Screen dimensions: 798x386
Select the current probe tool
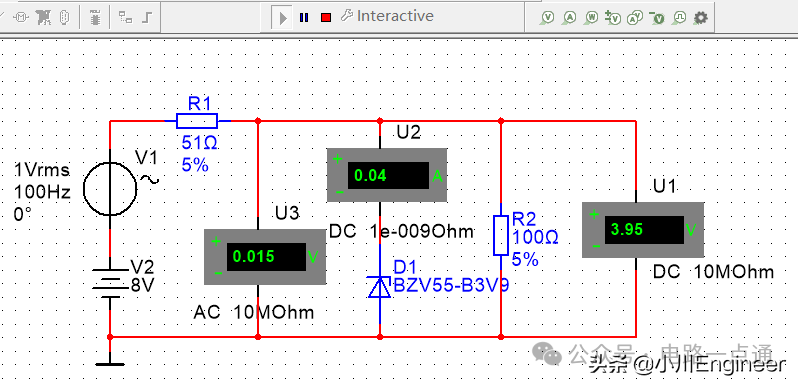point(570,18)
